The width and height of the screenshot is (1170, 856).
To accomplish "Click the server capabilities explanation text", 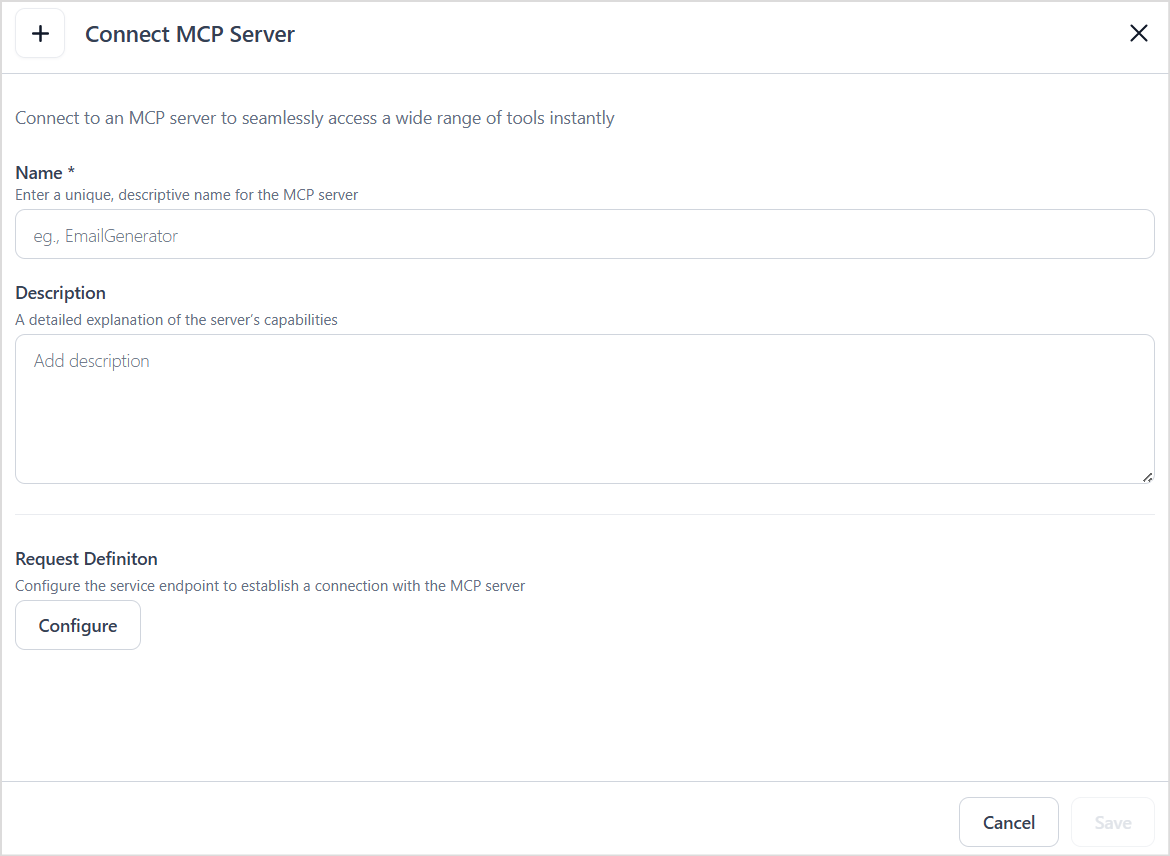I will pyautogui.click(x=176, y=319).
